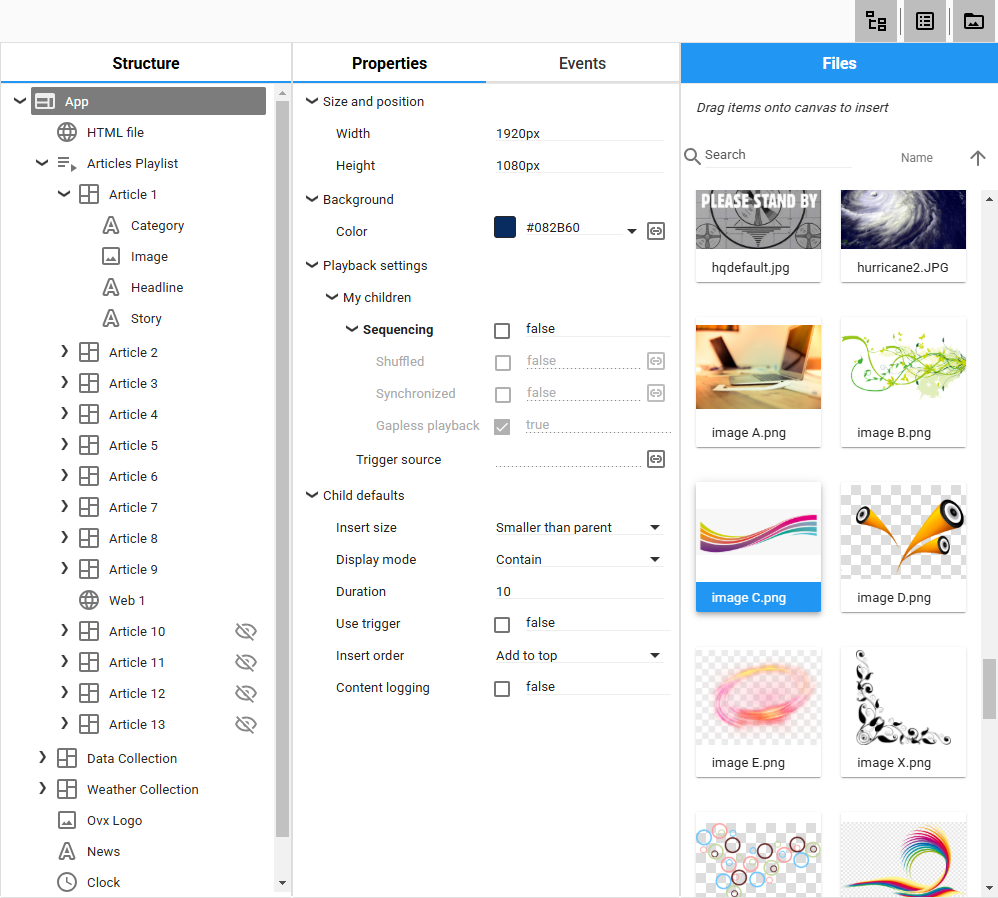
Task: Click the binding link icon beside Trigger source
Action: (656, 459)
